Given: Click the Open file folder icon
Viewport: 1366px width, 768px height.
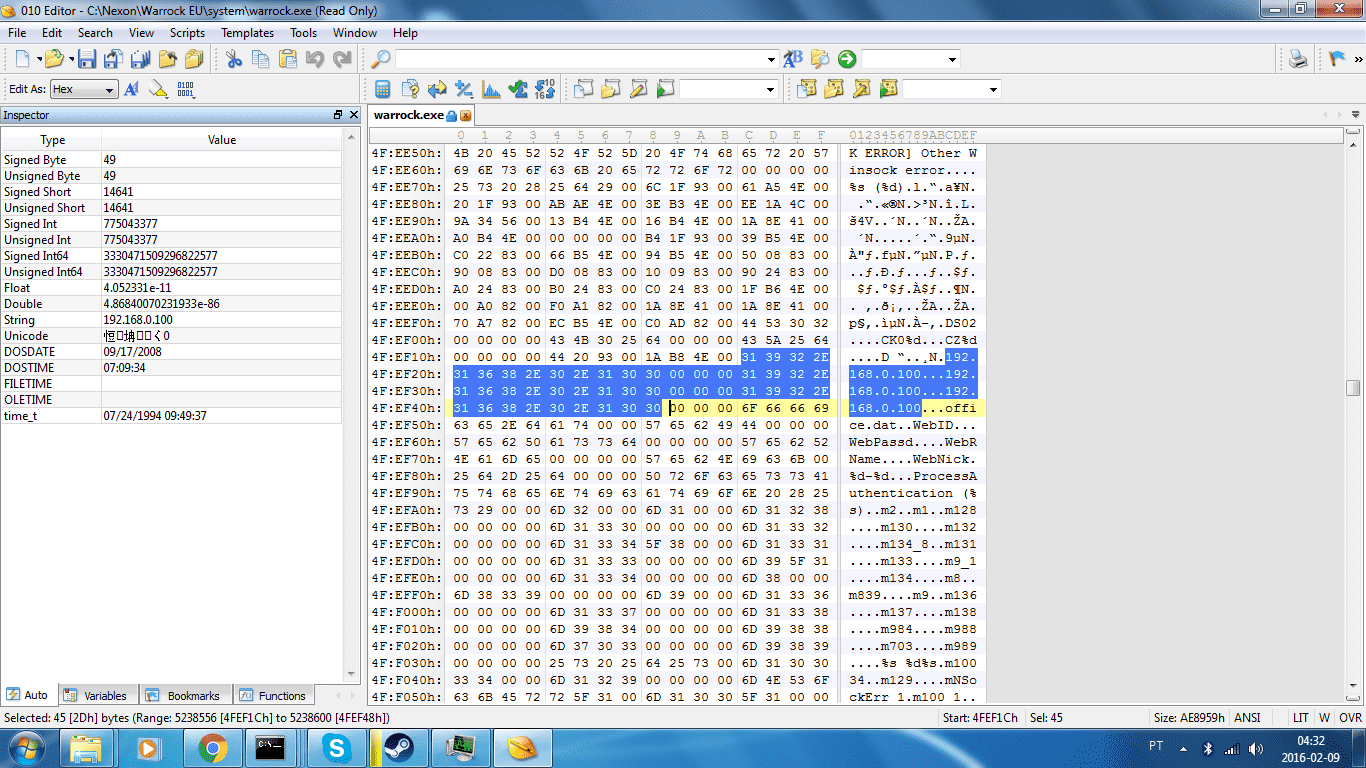Looking at the screenshot, I should [x=54, y=59].
